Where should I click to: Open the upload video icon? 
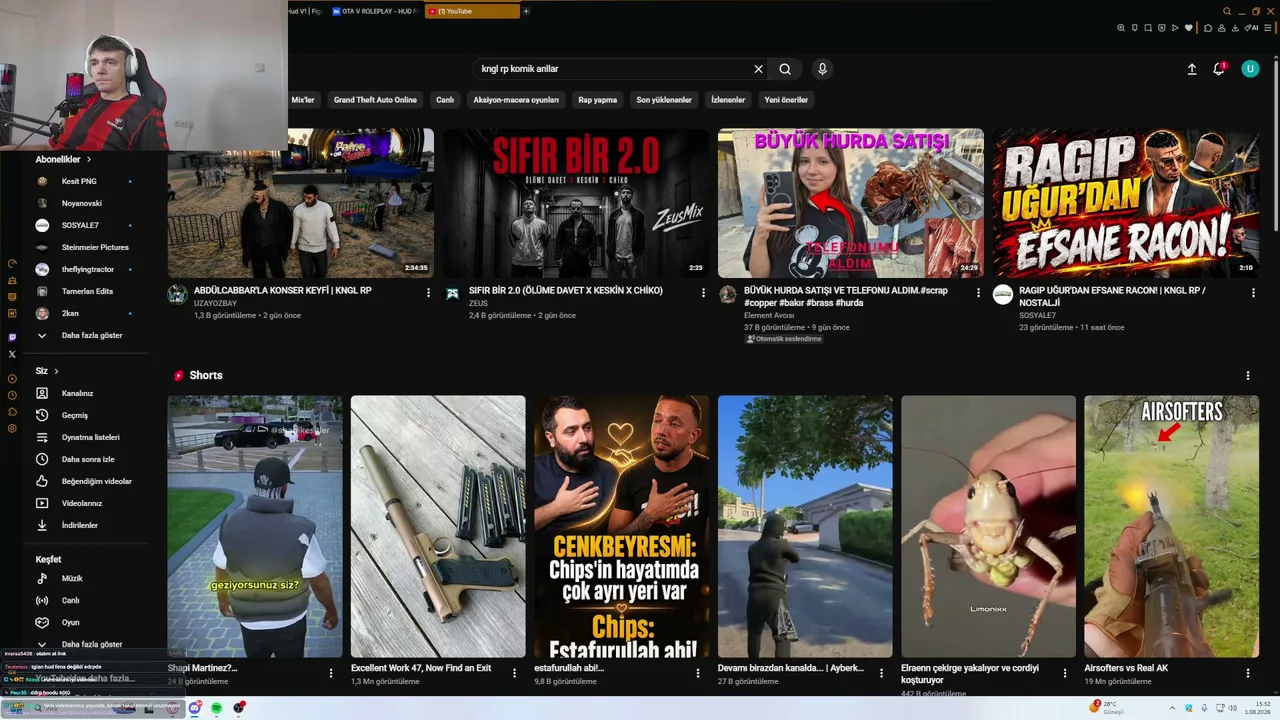click(x=1192, y=69)
